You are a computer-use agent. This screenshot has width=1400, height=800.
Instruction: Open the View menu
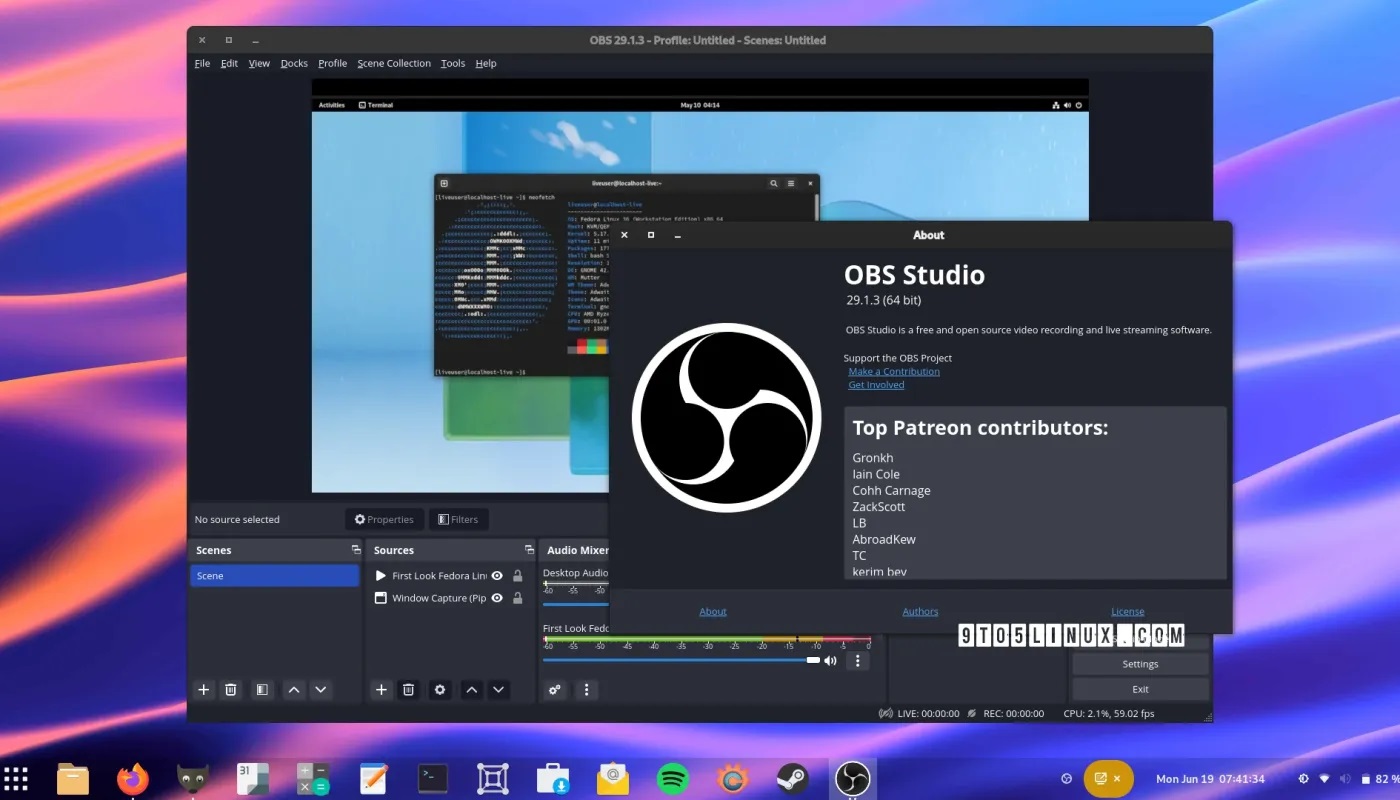pos(259,63)
